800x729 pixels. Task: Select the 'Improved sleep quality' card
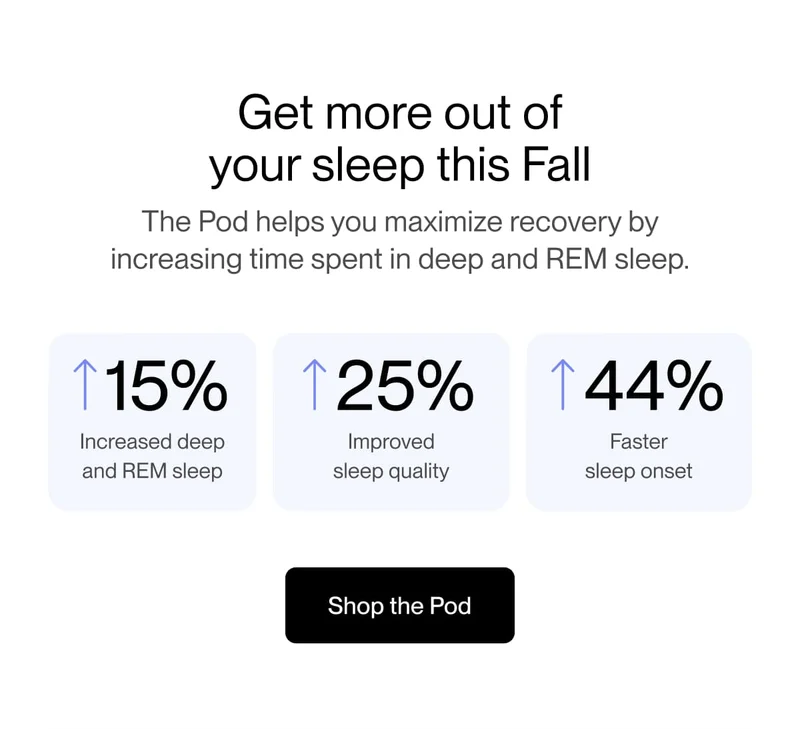click(391, 420)
